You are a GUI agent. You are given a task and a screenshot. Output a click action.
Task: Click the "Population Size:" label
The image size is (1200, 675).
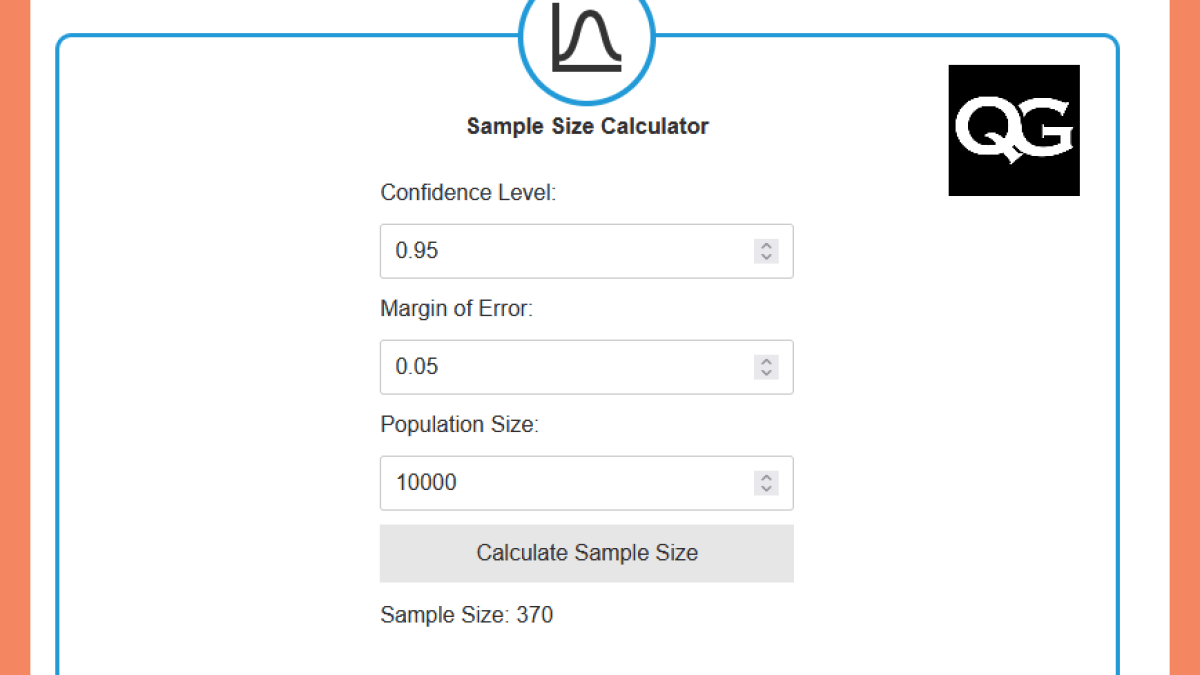(459, 425)
